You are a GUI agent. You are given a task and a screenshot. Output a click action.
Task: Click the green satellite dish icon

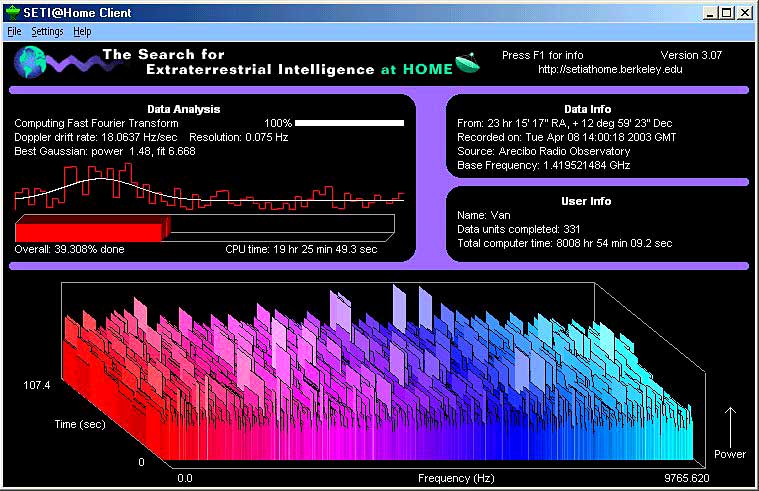467,63
